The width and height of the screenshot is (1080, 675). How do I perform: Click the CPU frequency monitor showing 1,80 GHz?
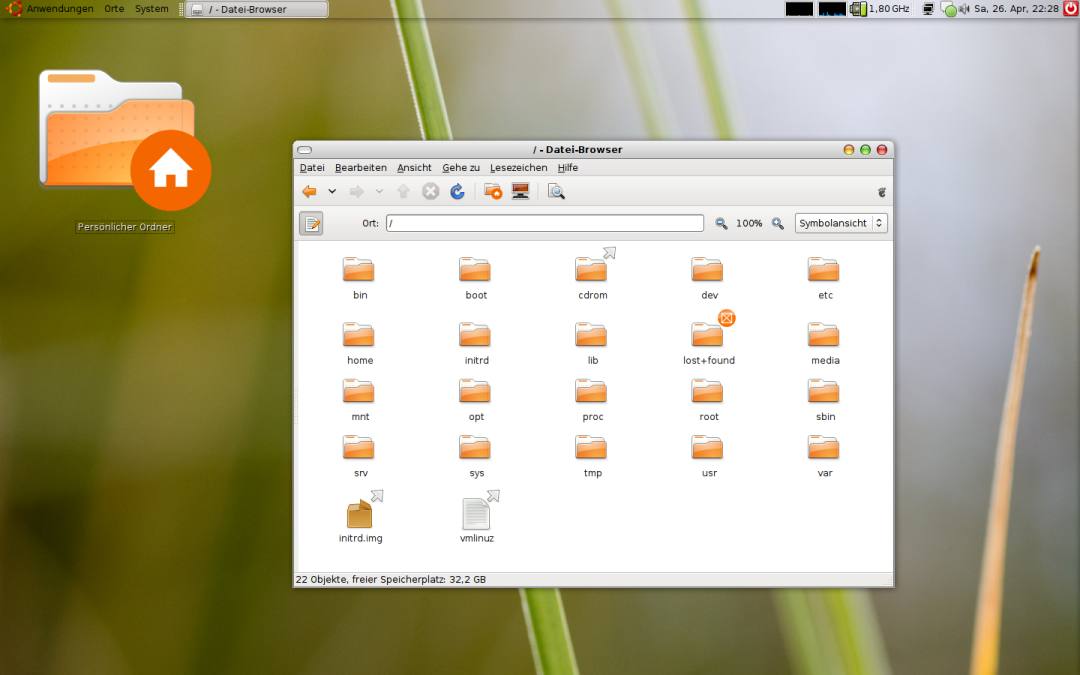point(880,9)
